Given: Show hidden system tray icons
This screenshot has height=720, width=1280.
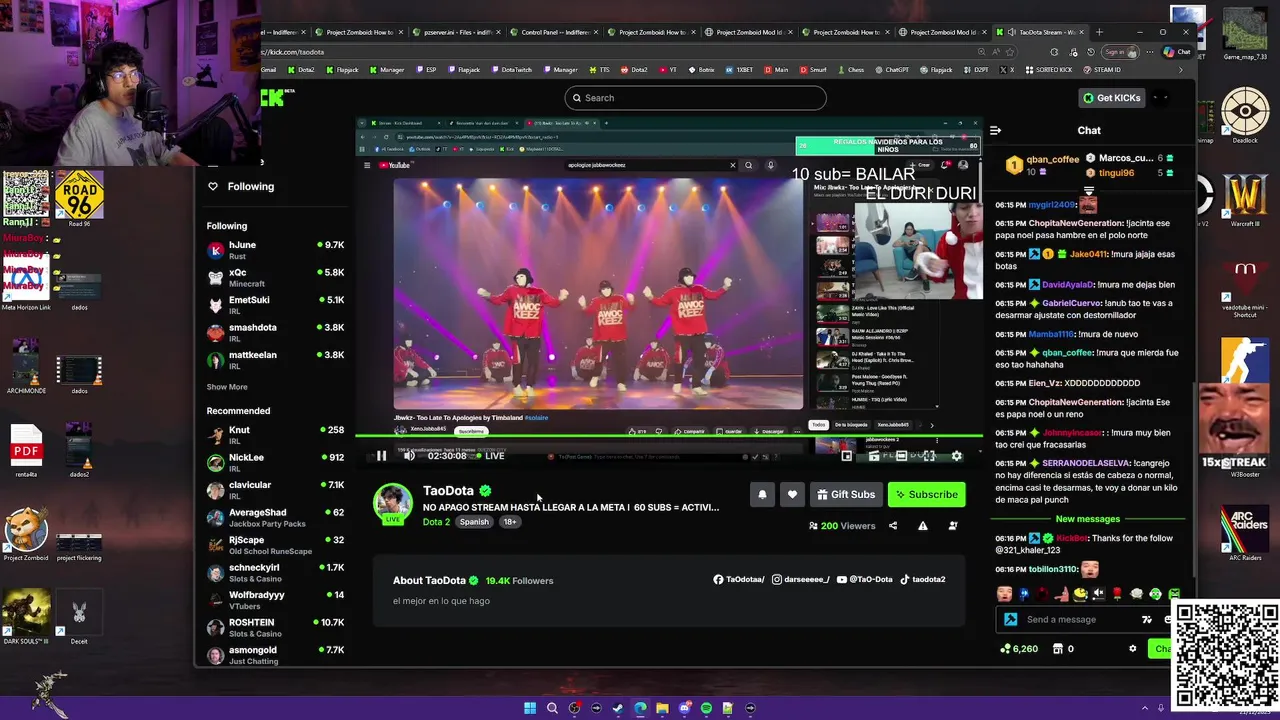Looking at the screenshot, I should pos(1146,708).
